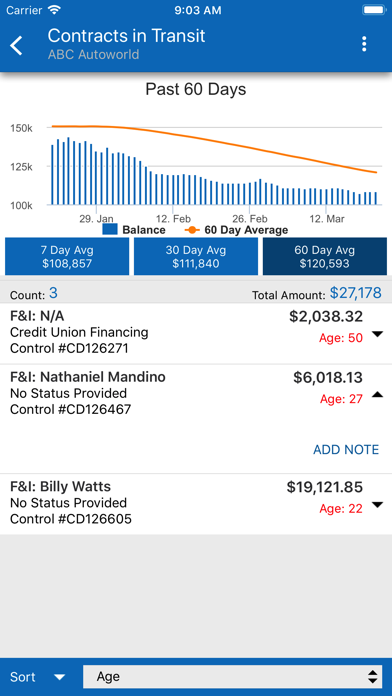Open the Age sort field dropdown

click(233, 677)
